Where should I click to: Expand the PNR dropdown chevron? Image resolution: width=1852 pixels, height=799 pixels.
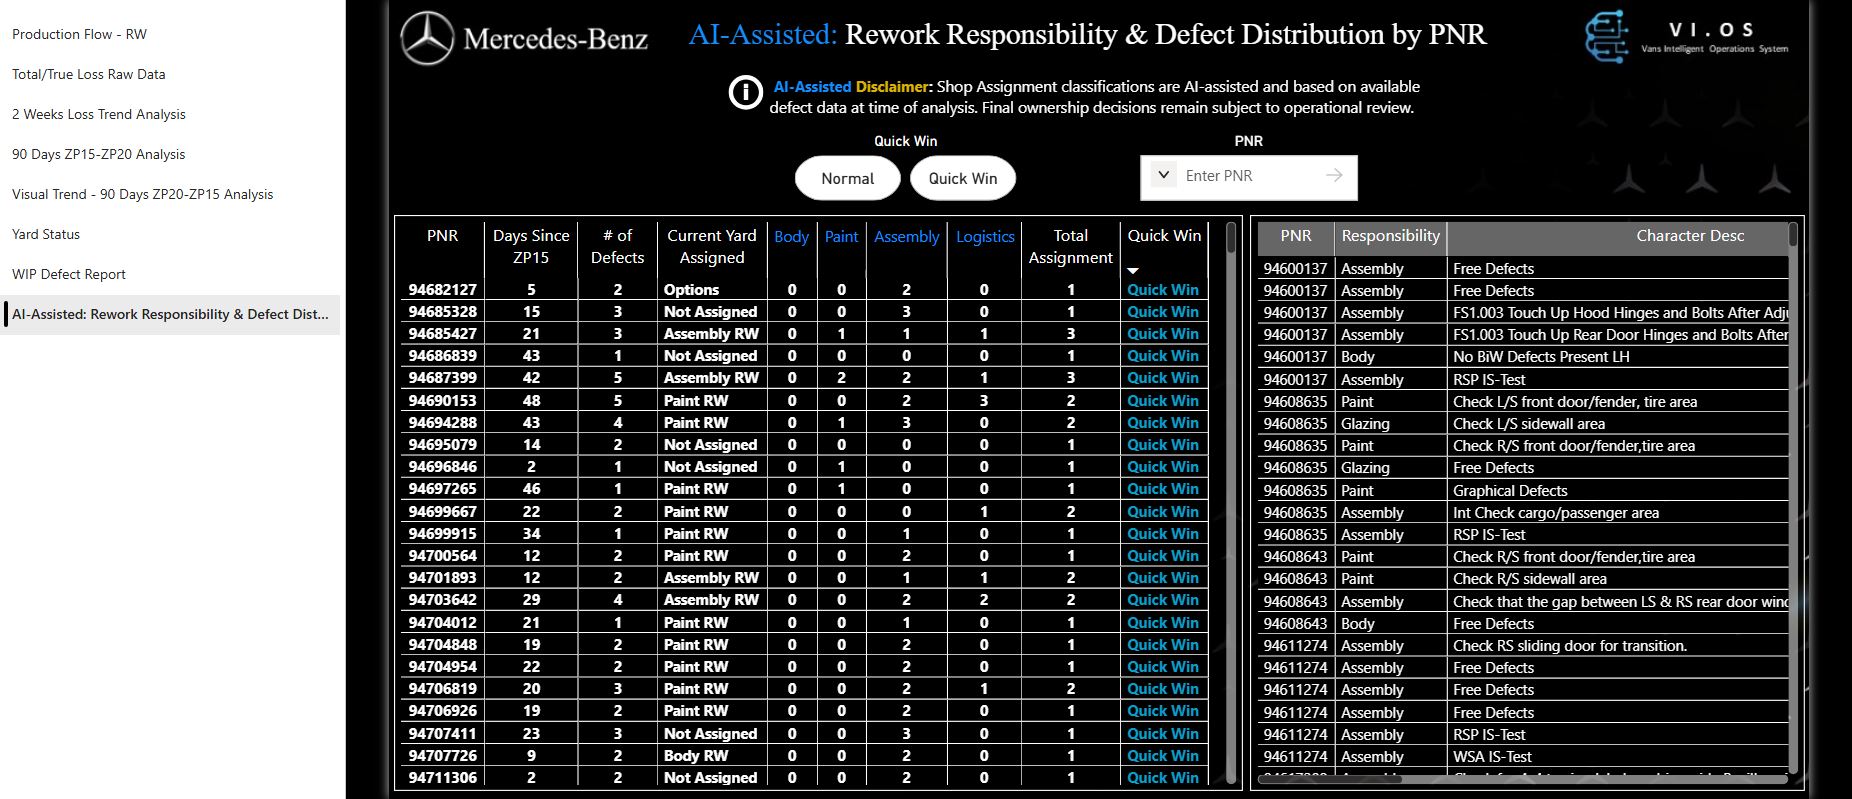pos(1163,176)
